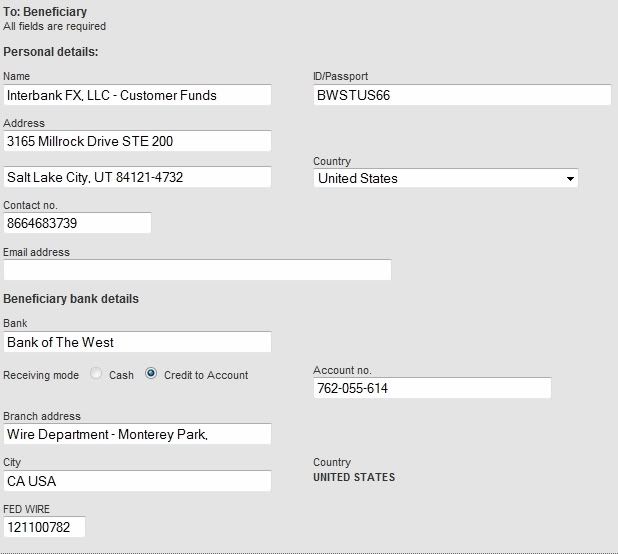Click the FED WIRE number field
The width and height of the screenshot is (618, 554).
pos(44,527)
